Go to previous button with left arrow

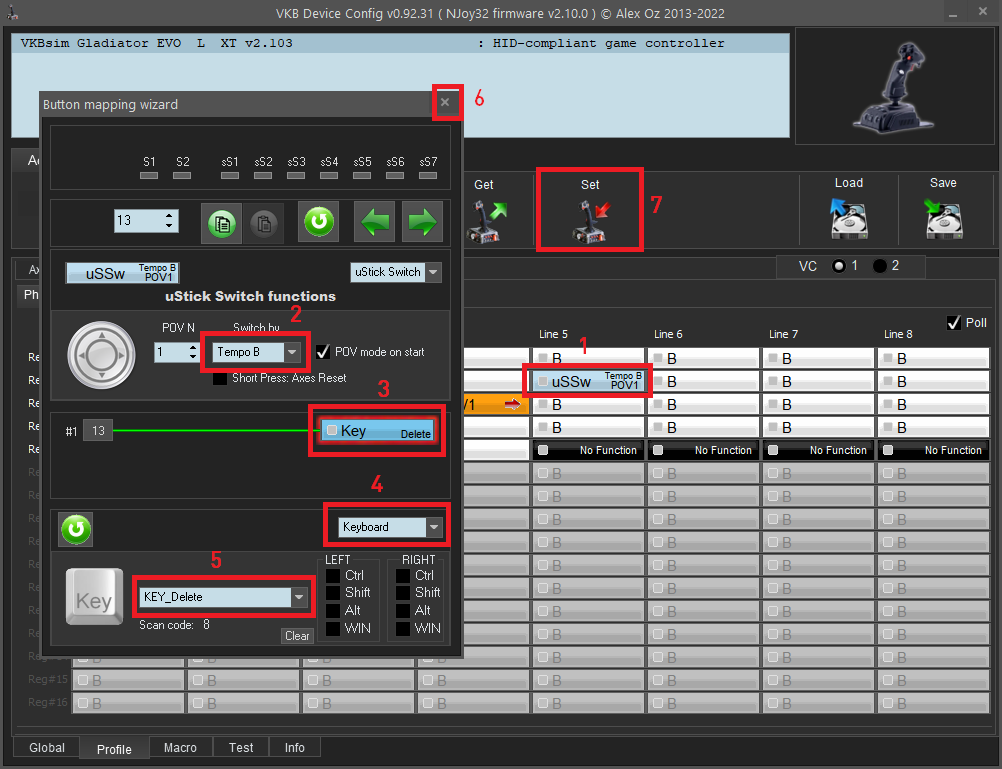376,222
